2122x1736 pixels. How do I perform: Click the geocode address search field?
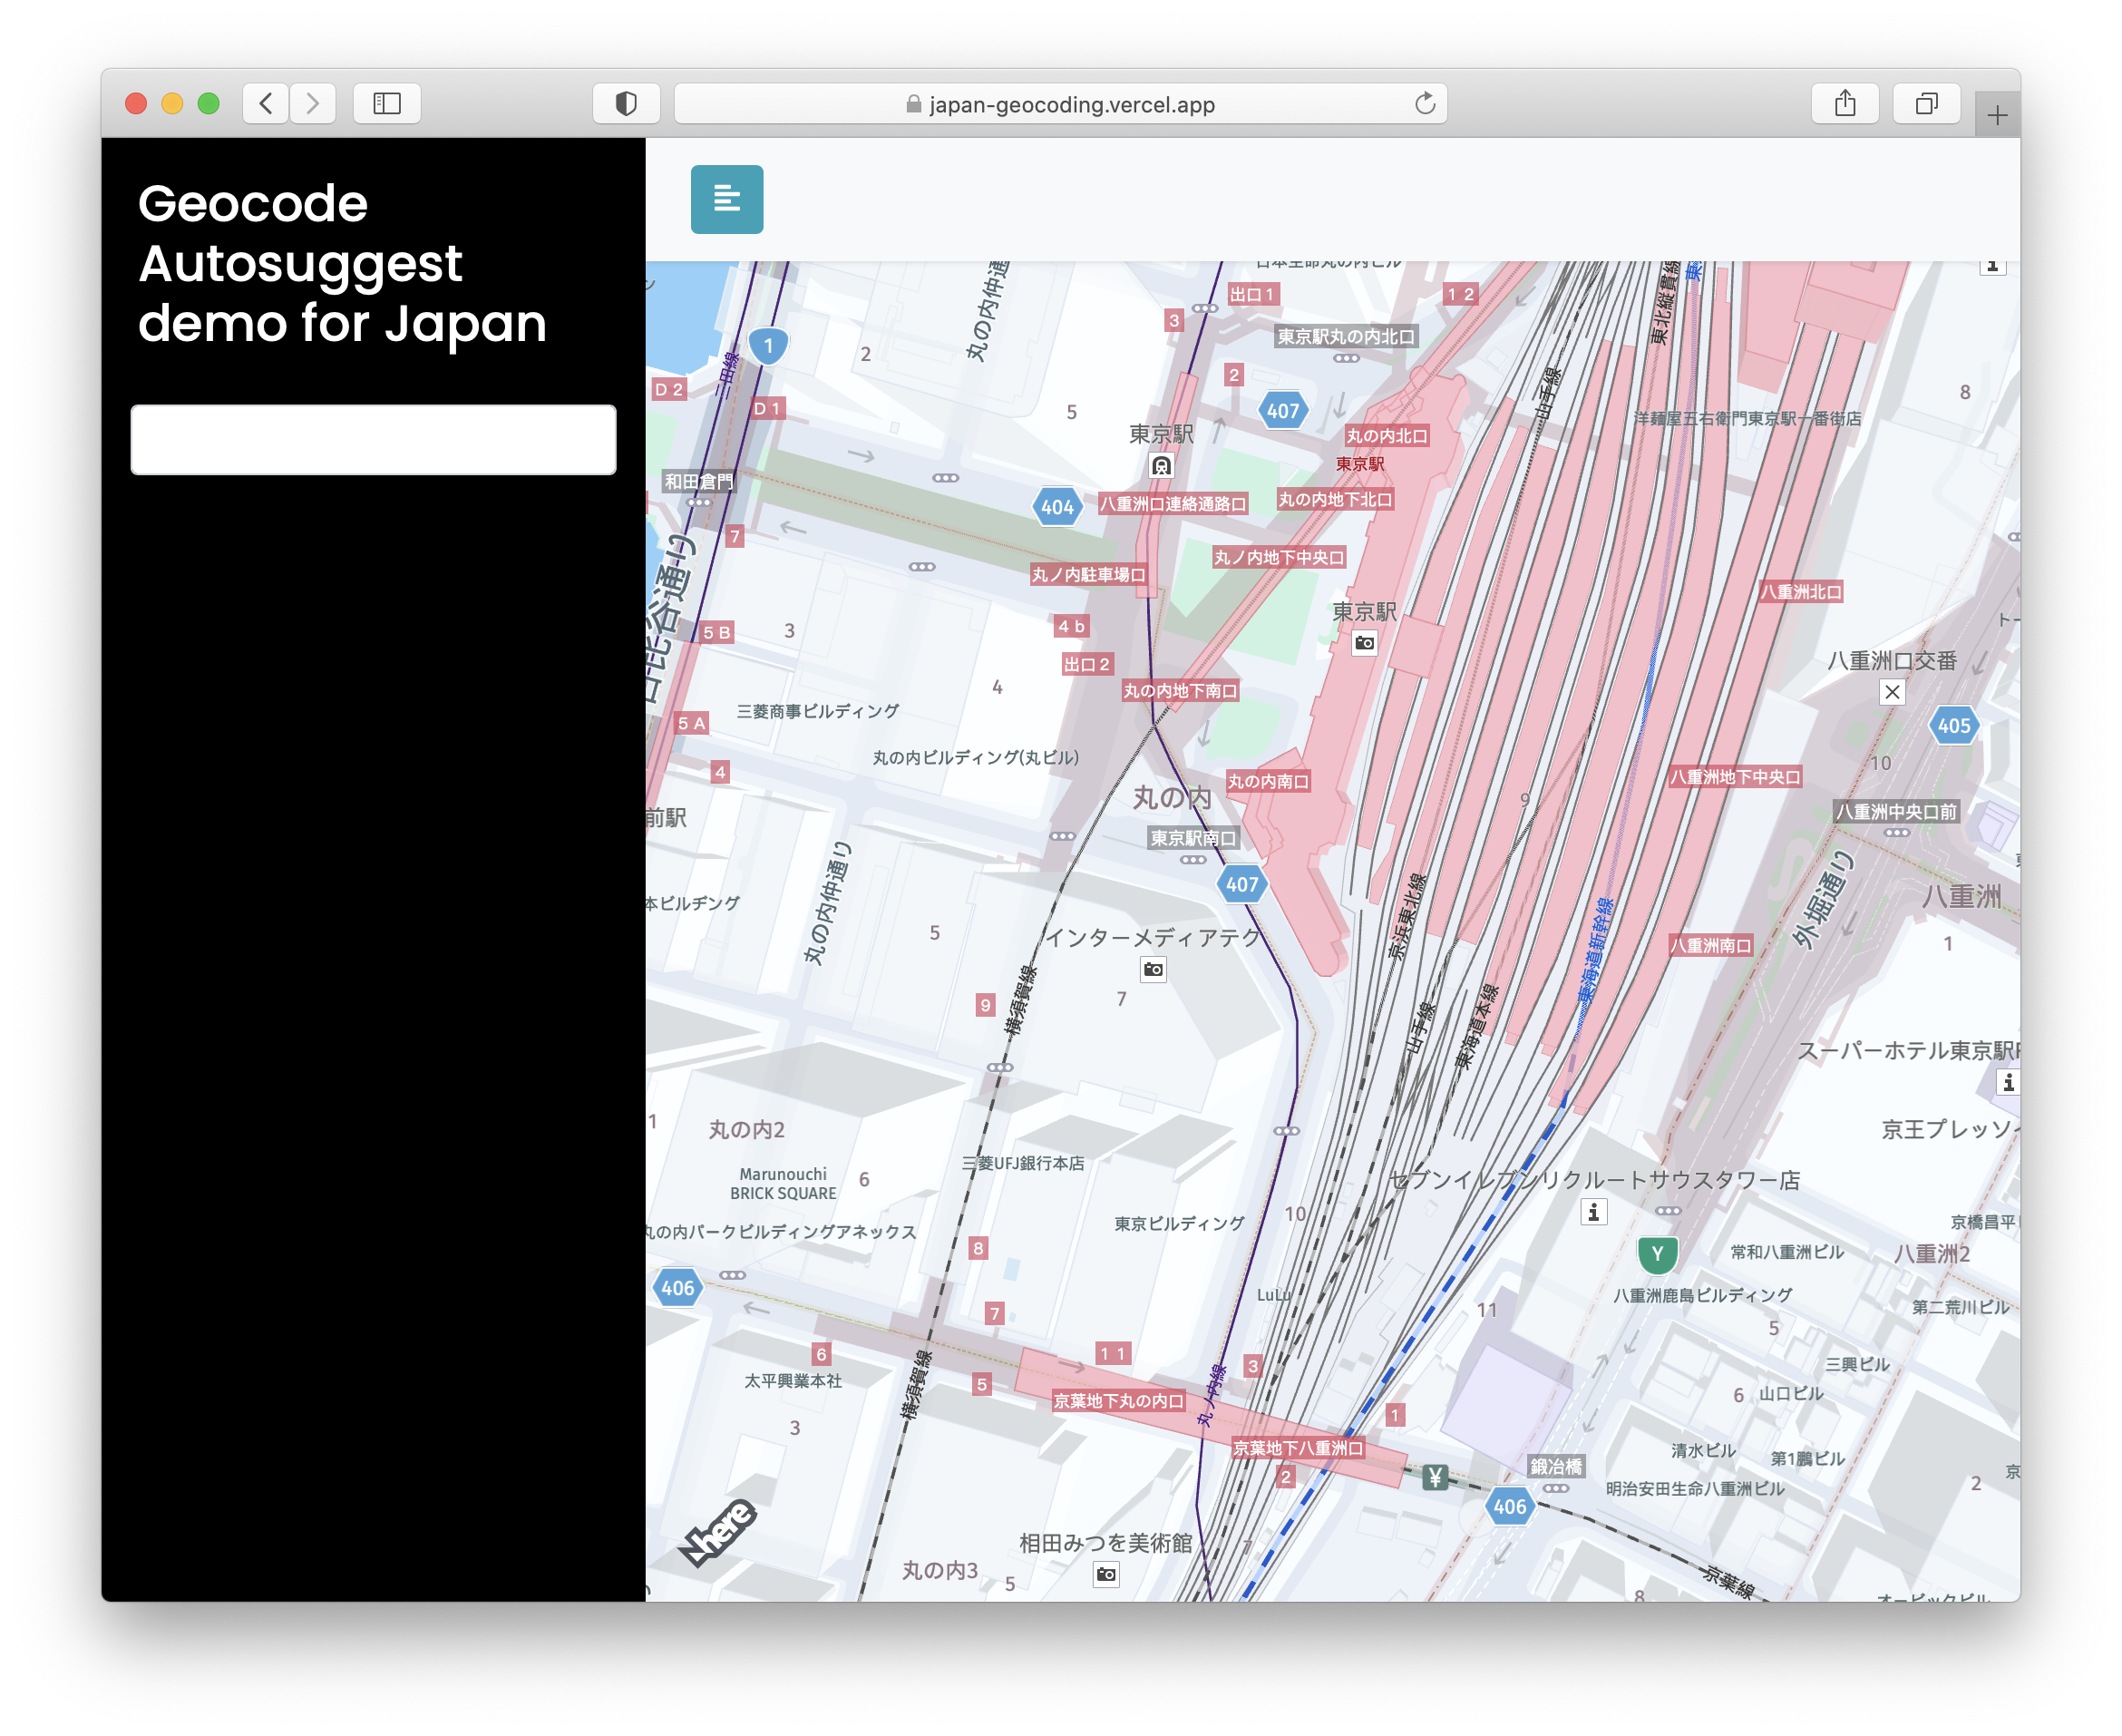point(373,439)
